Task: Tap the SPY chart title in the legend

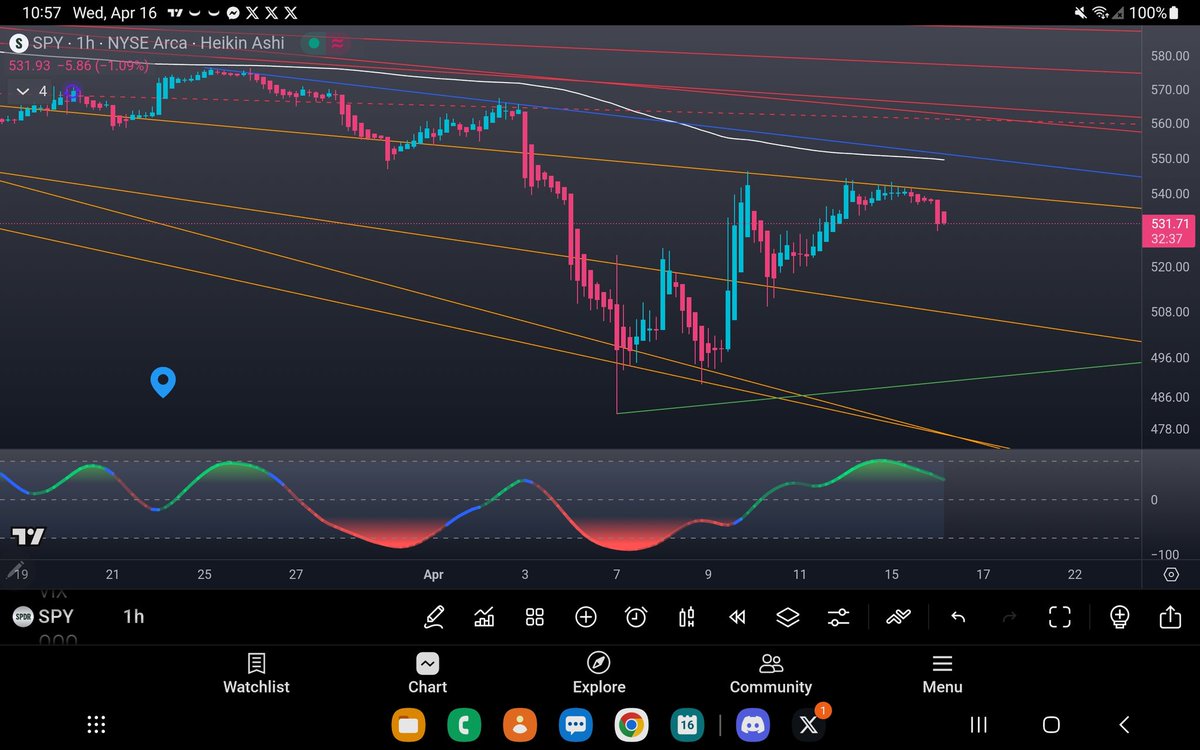Action: [160, 43]
